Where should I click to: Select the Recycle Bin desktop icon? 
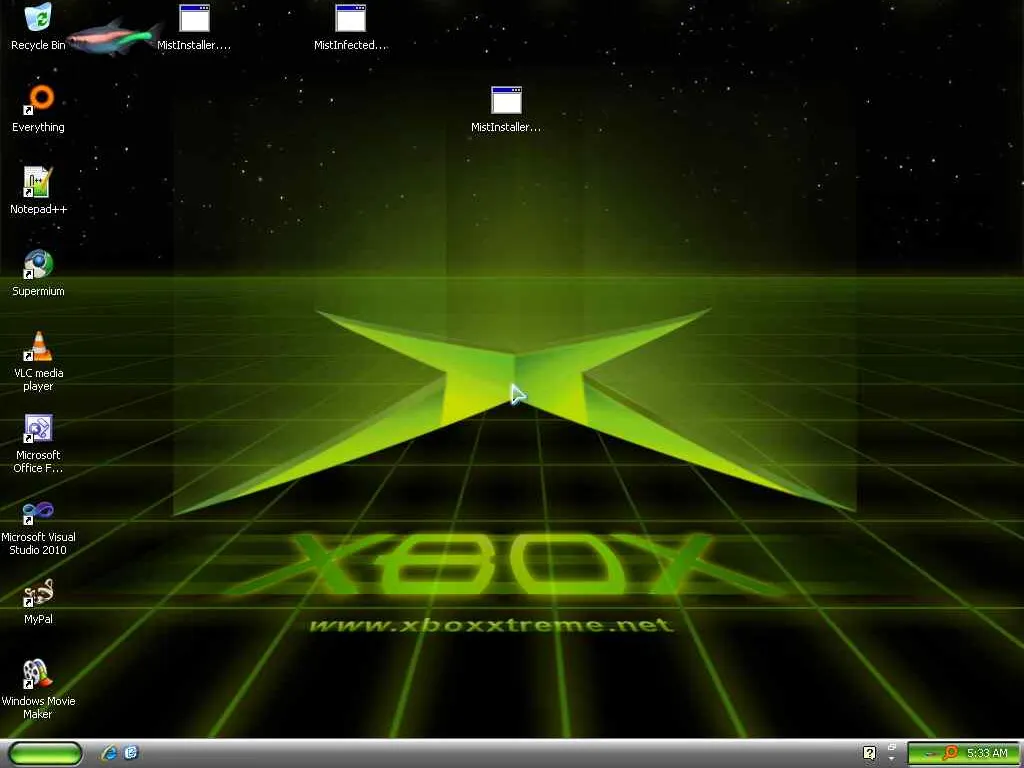38,27
